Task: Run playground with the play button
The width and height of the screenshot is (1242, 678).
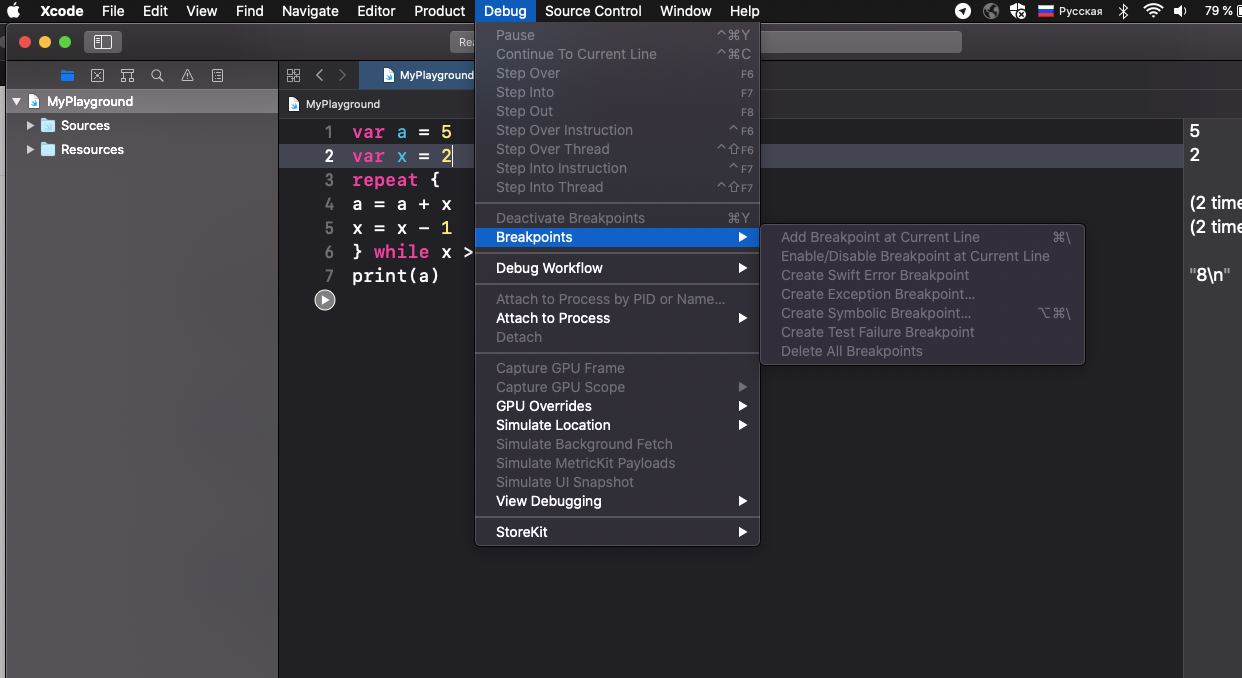Action: pyautogui.click(x=325, y=300)
